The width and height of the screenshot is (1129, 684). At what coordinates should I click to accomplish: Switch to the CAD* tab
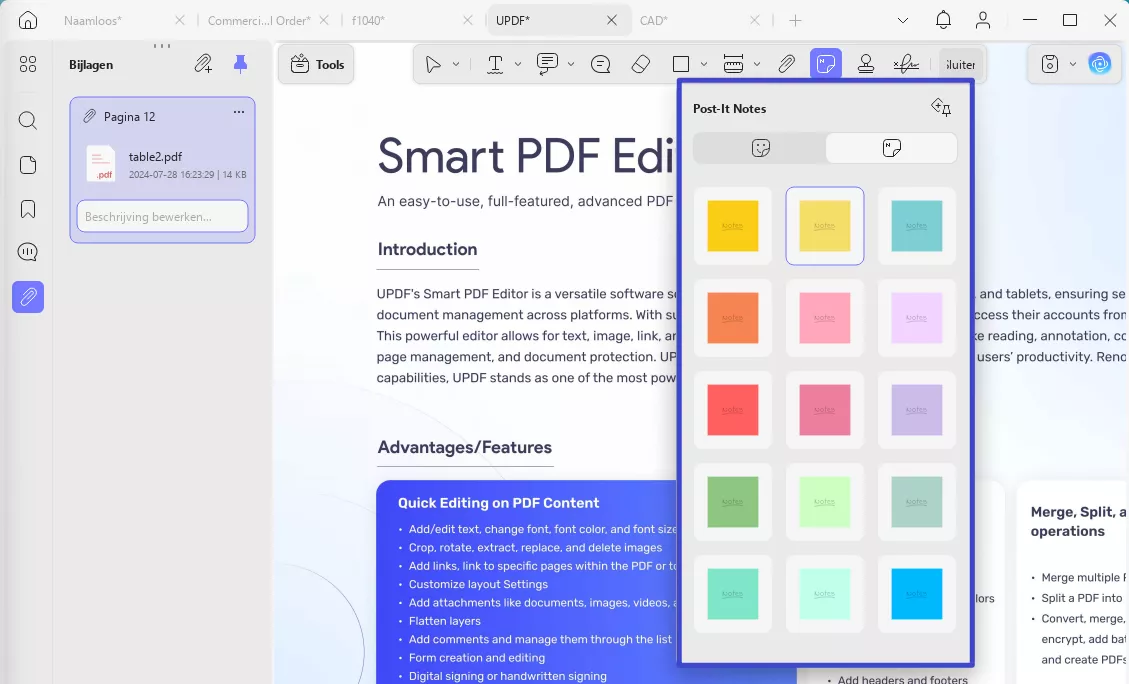tap(654, 20)
